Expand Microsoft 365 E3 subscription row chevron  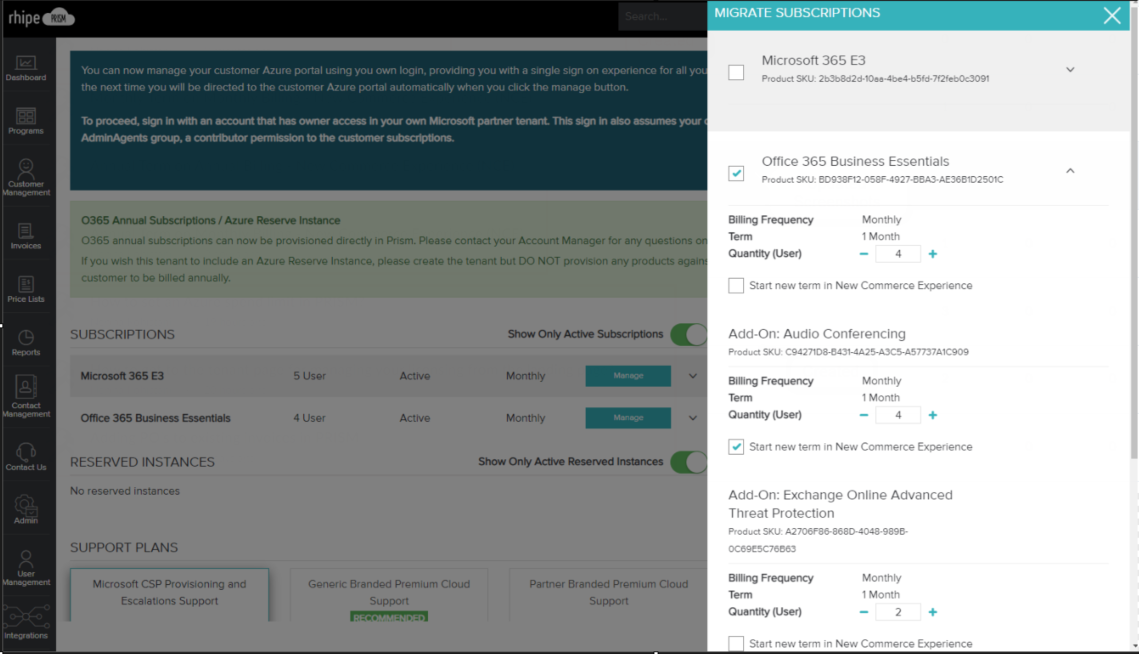pyautogui.click(x=692, y=376)
